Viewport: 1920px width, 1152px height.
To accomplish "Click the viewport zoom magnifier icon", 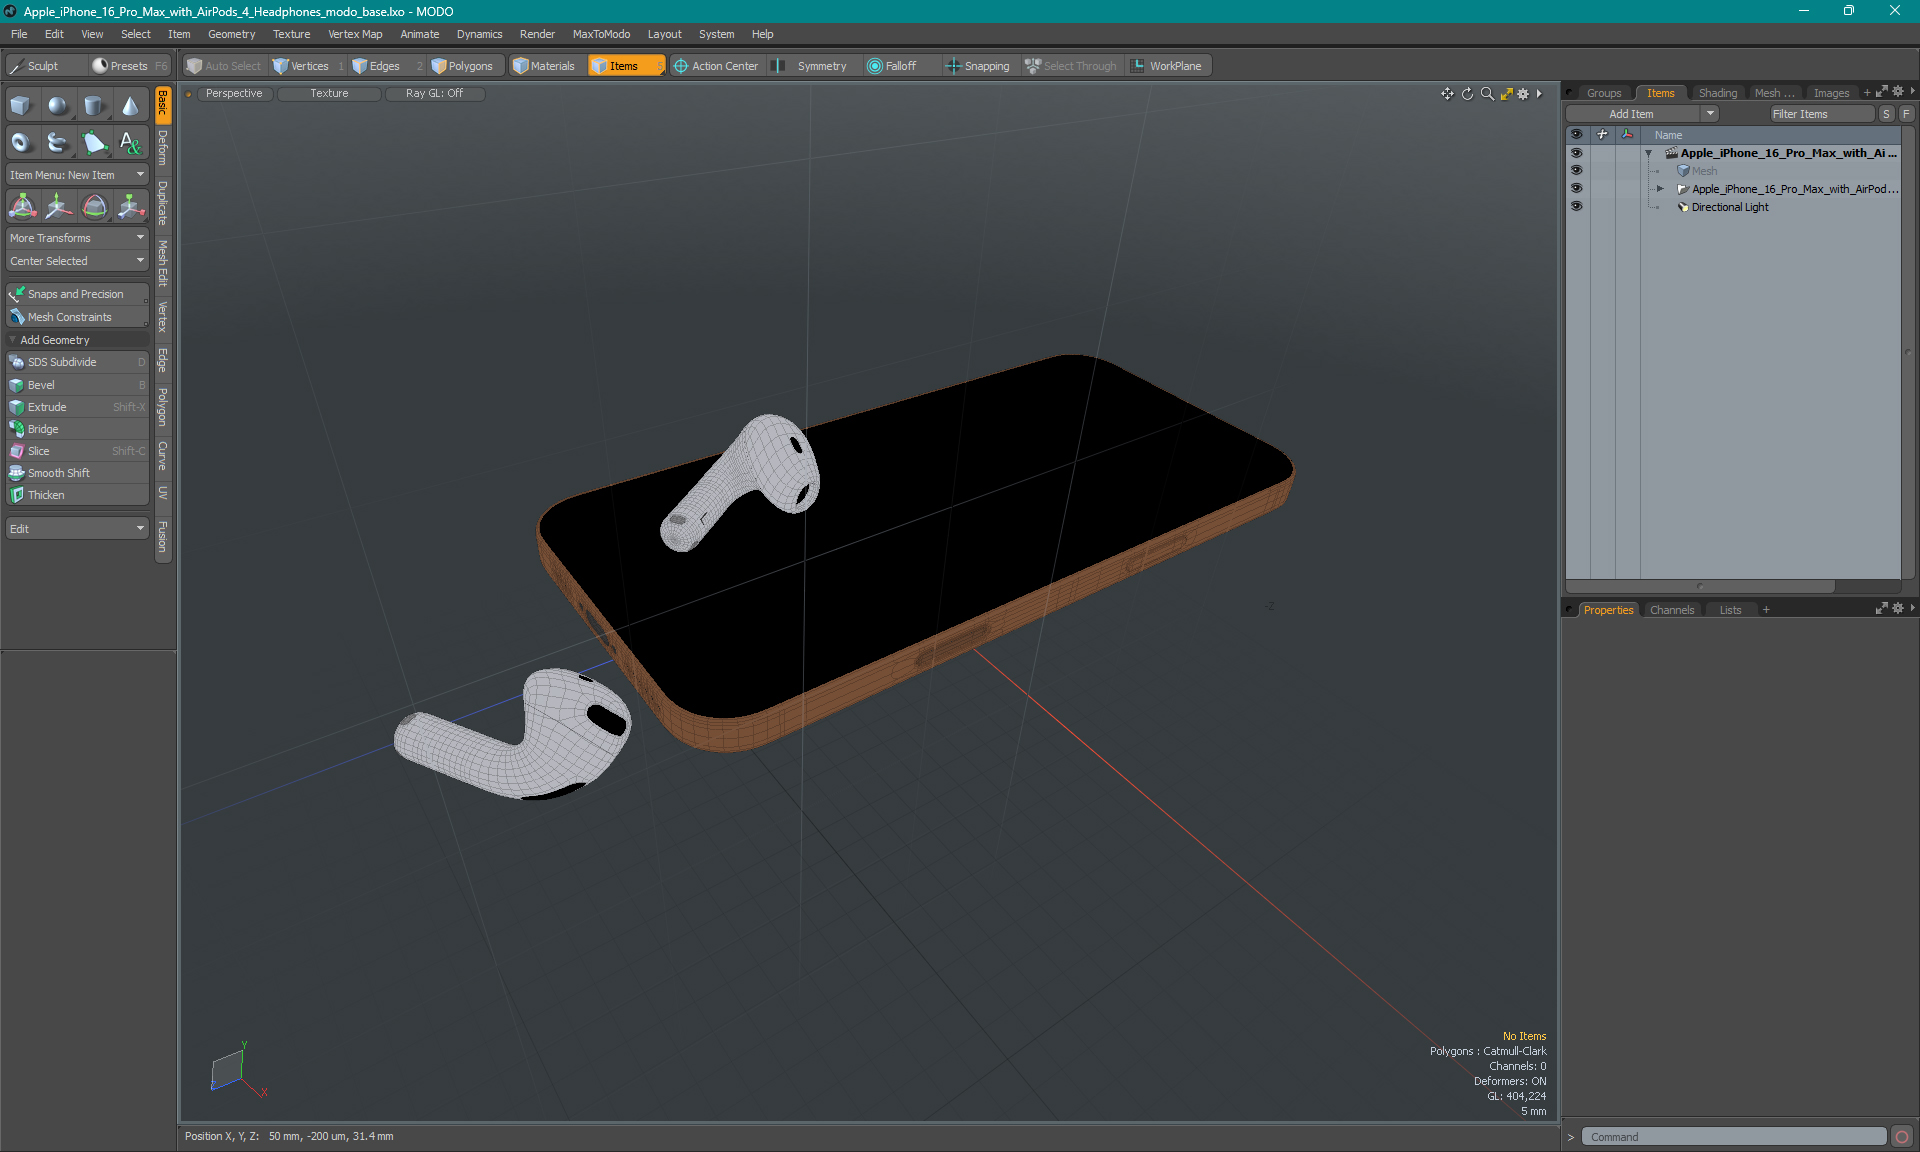I will point(1487,94).
